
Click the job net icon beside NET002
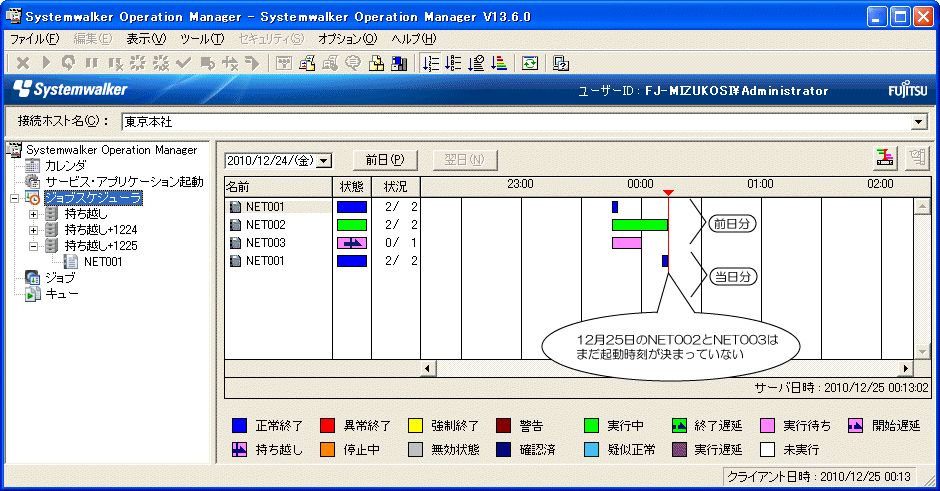tap(236, 225)
